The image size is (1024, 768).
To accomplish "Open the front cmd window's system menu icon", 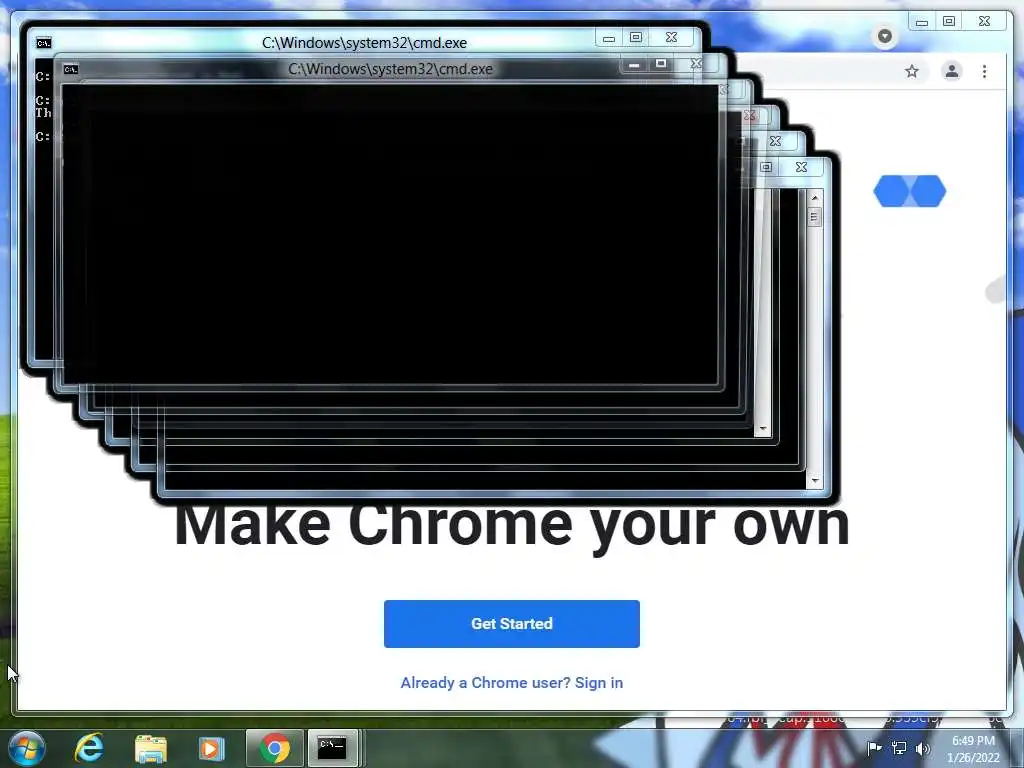I will [x=71, y=69].
